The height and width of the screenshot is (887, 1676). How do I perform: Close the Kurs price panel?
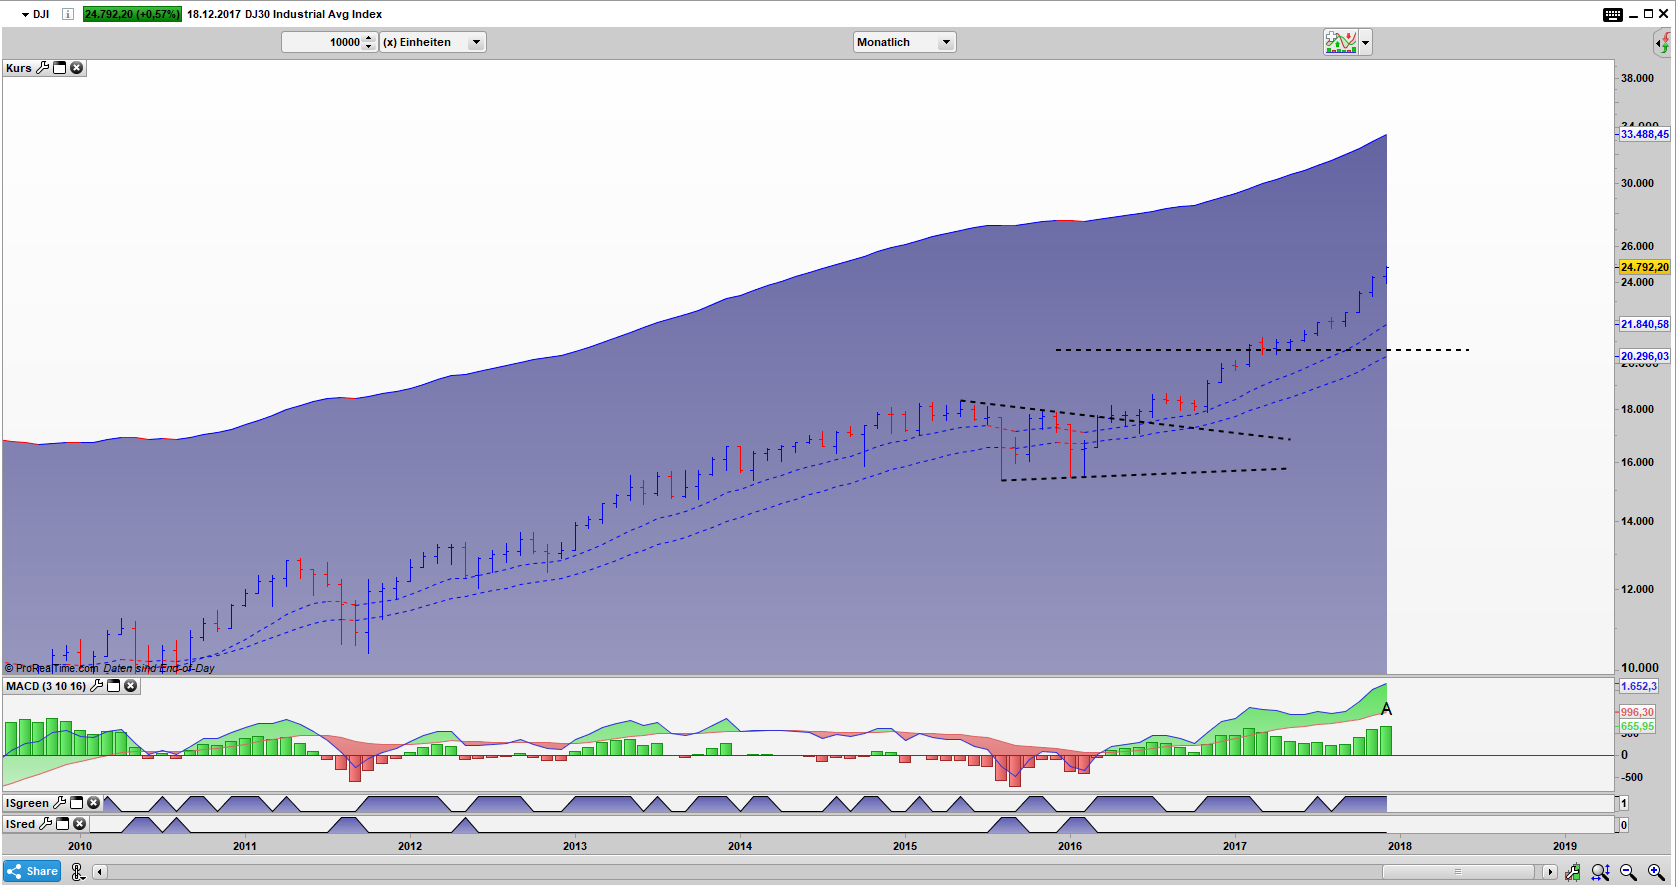(76, 68)
